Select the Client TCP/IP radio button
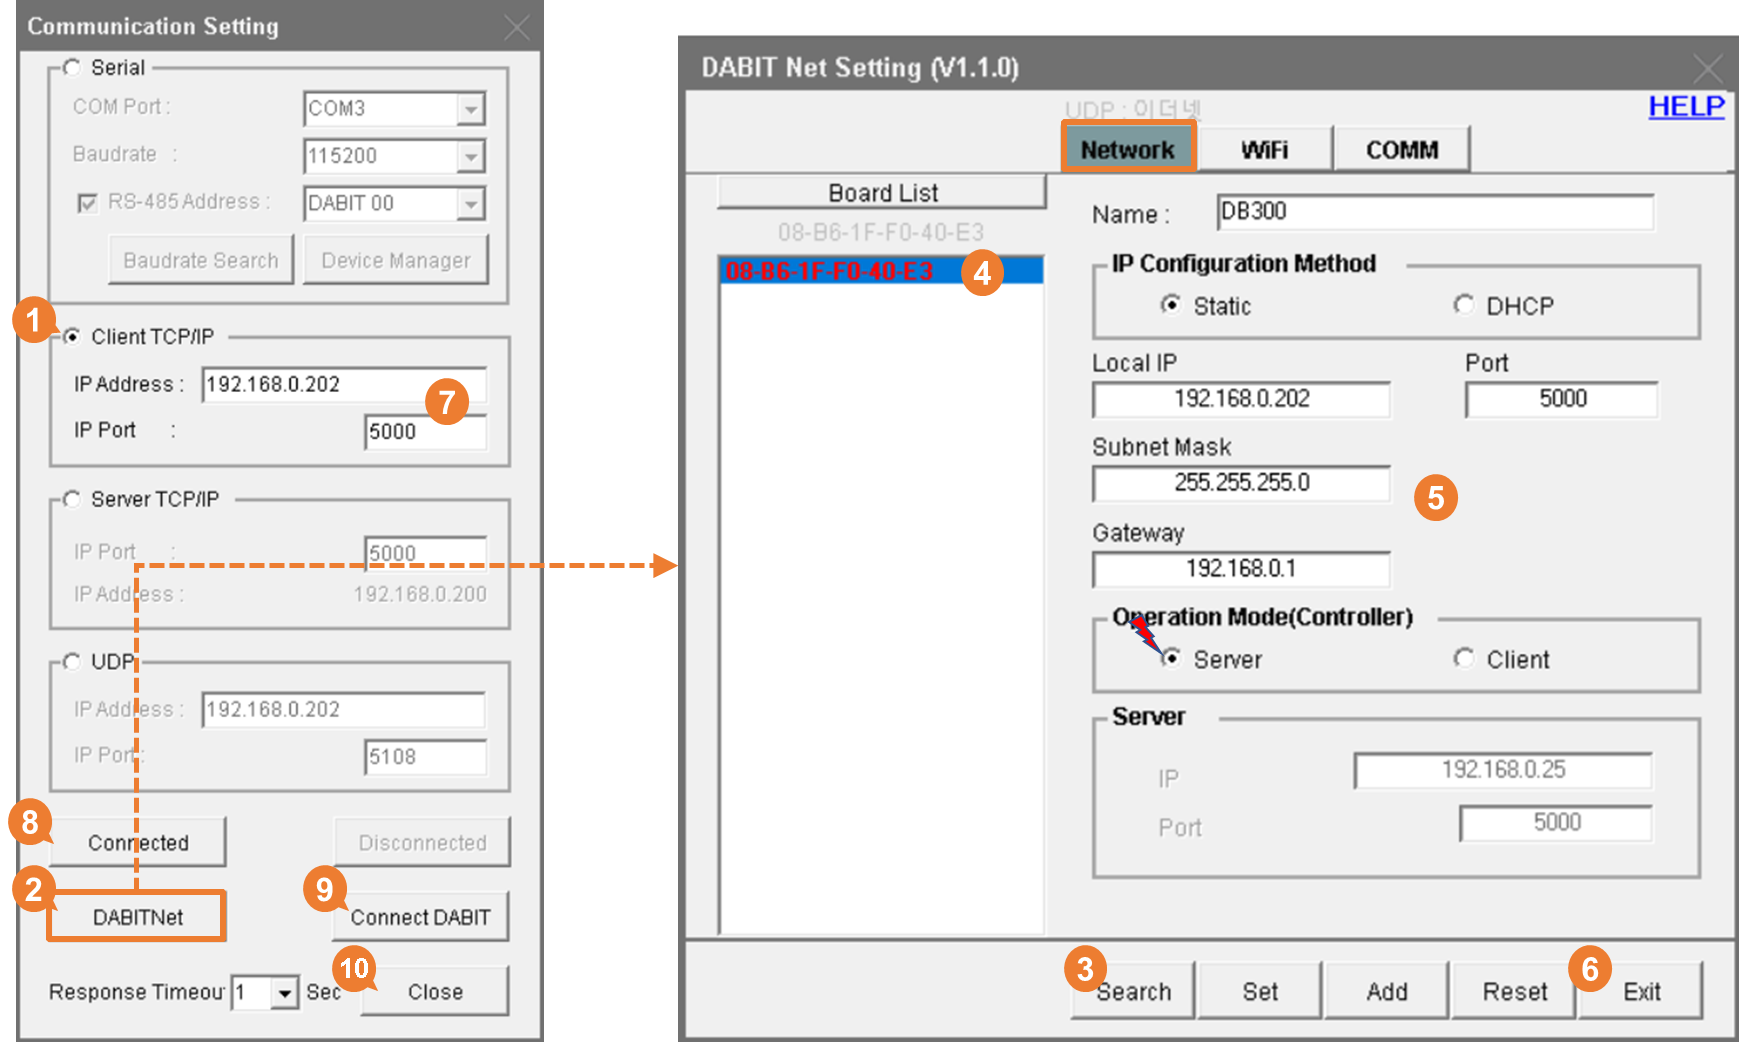This screenshot has height=1042, width=1739. [72, 336]
